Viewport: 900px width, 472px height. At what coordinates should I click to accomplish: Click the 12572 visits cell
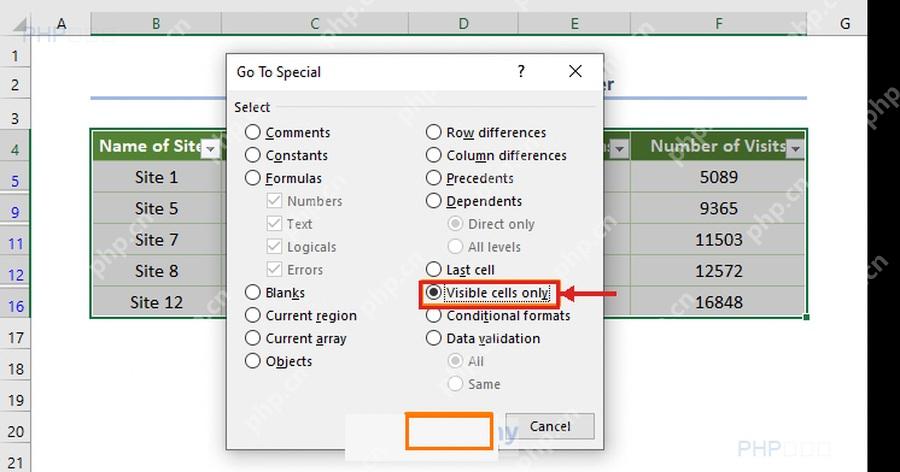(719, 271)
